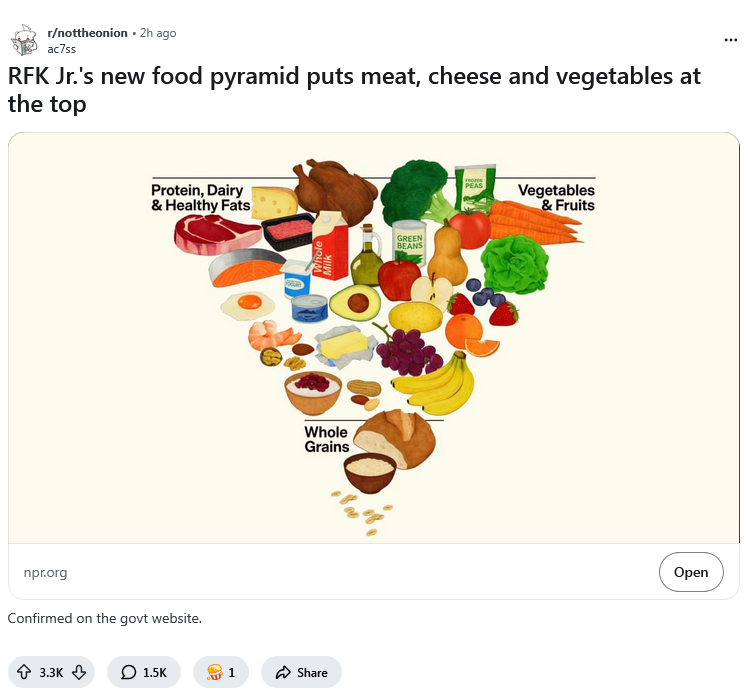
Task: Upvote the post with the up arrow
Action: pos(26,672)
